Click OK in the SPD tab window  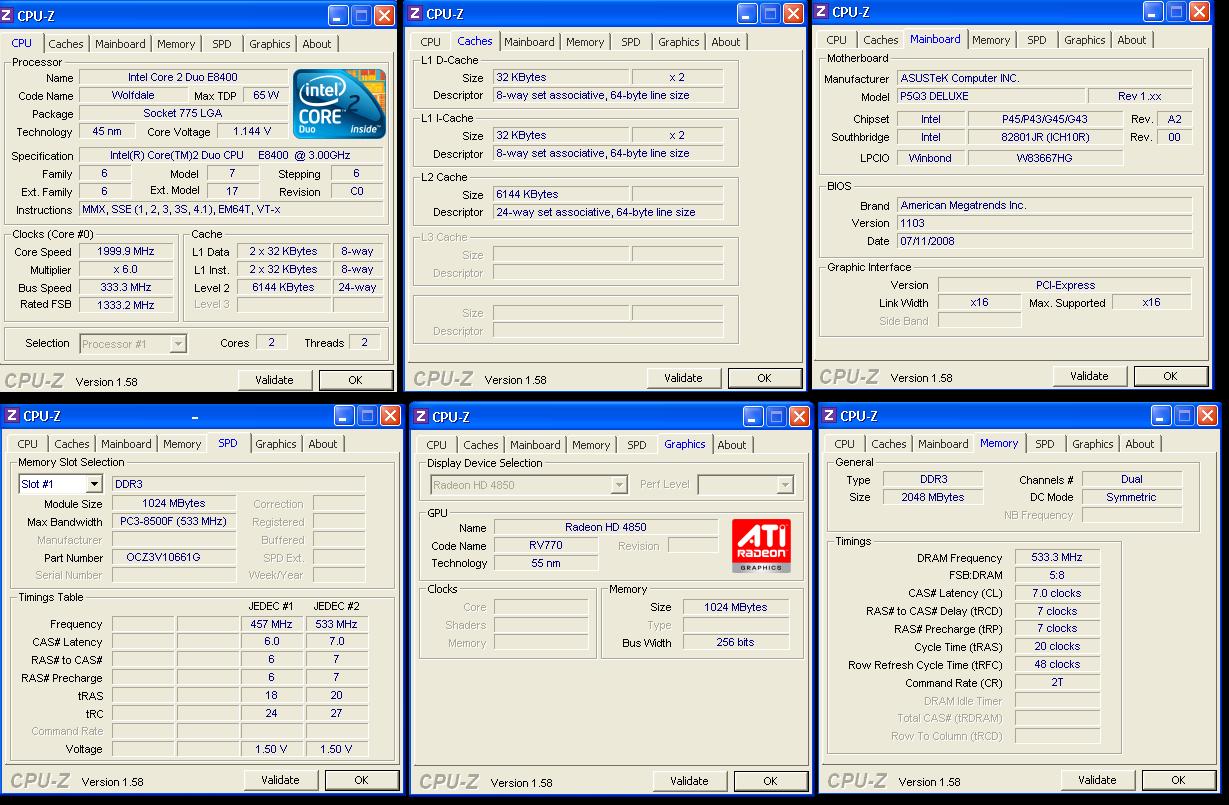361,780
